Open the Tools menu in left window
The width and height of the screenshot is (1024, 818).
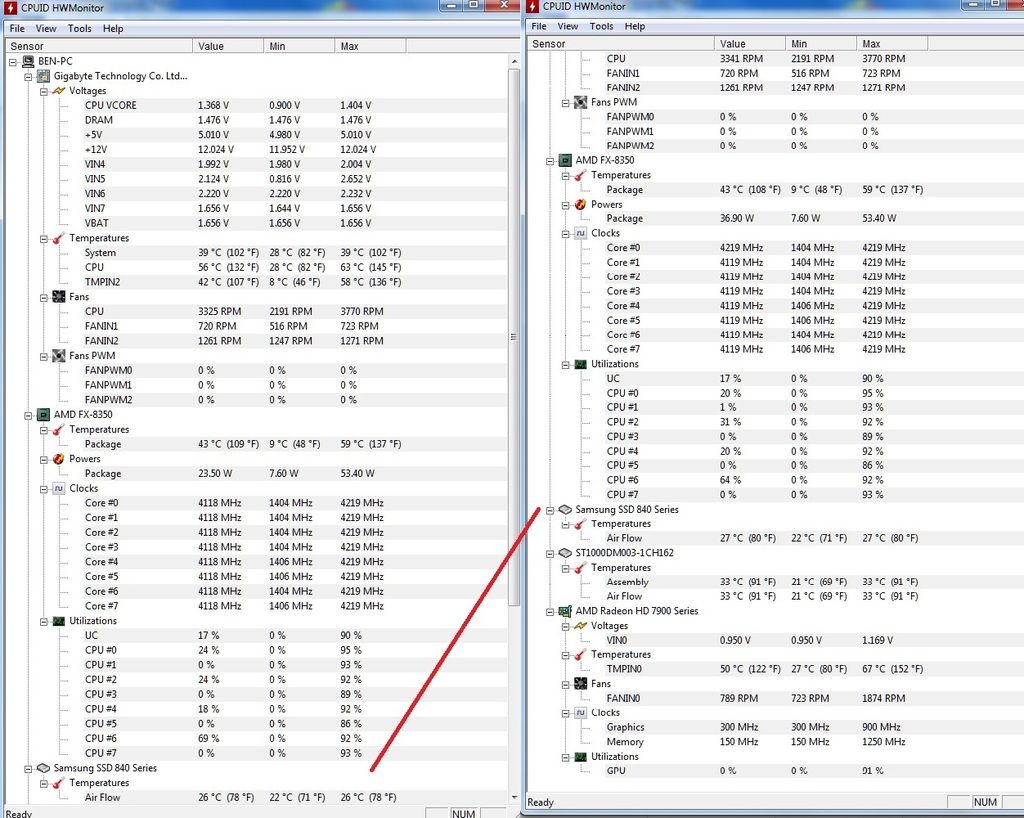click(79, 29)
